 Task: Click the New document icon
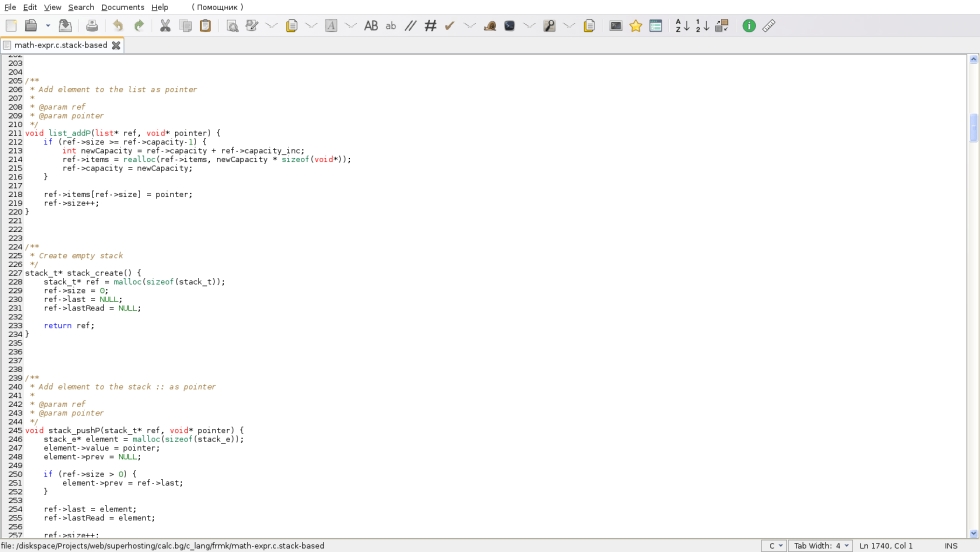pyautogui.click(x=11, y=26)
